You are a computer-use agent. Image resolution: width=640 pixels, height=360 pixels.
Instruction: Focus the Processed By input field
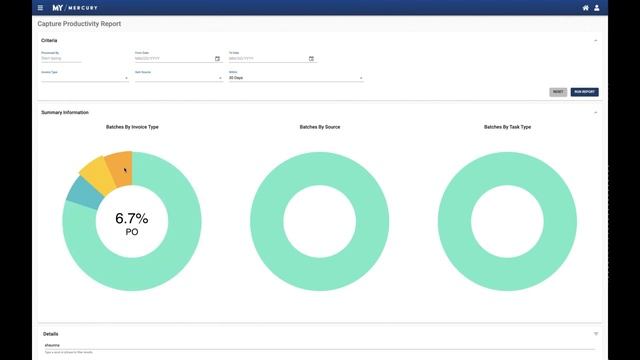61,59
